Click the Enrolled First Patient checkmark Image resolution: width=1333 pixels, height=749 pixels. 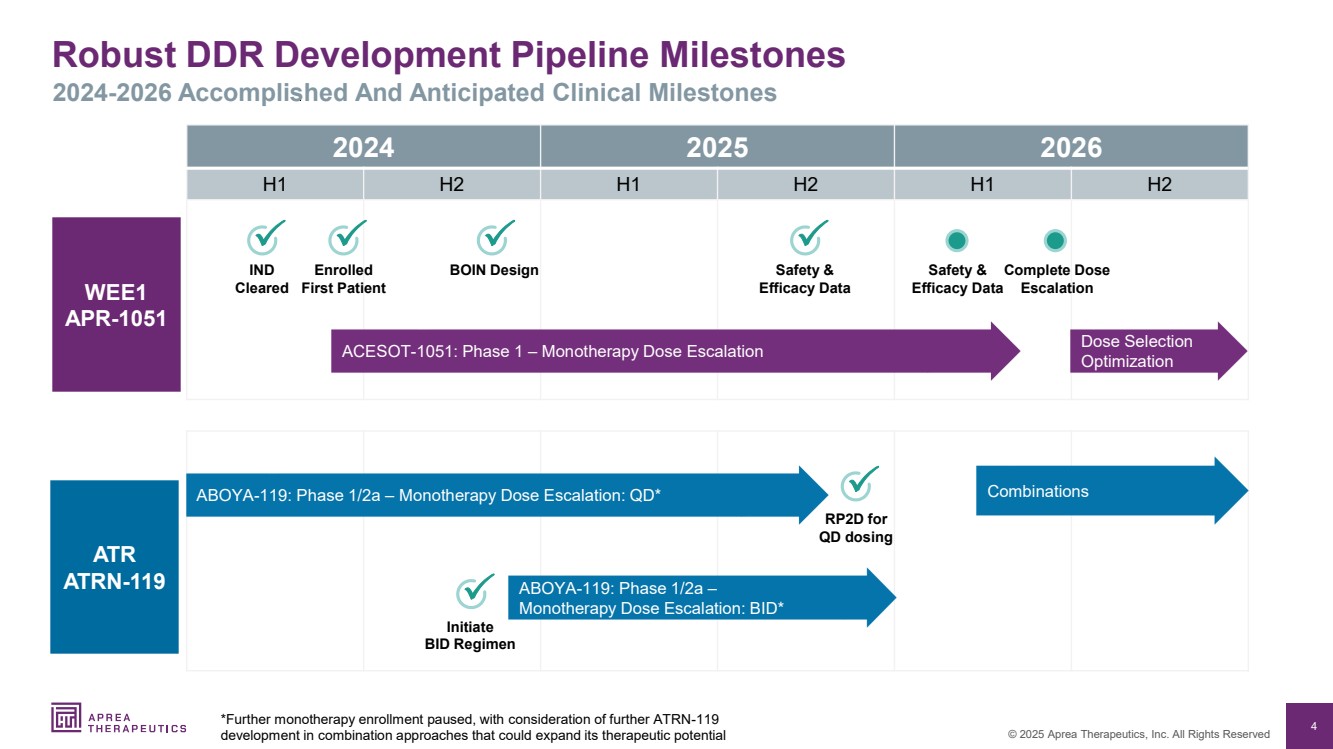point(345,239)
